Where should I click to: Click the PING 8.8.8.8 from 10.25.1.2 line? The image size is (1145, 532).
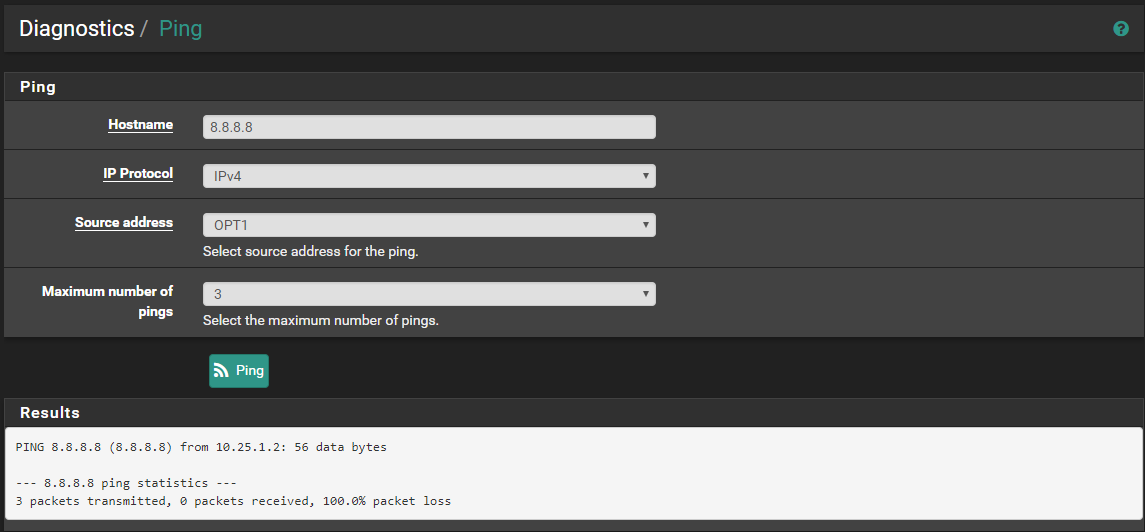pos(201,447)
